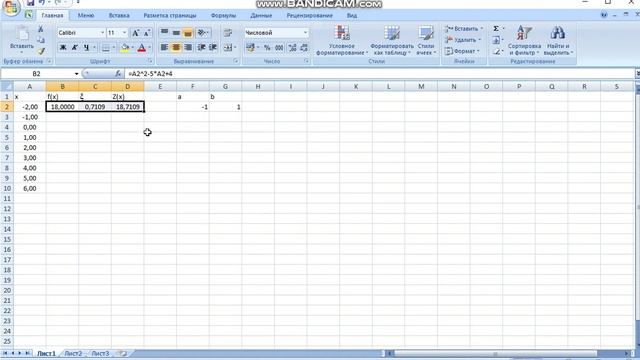The width and height of the screenshot is (640, 360).
Task: Open the font color dropdown arrow
Action: point(149,48)
